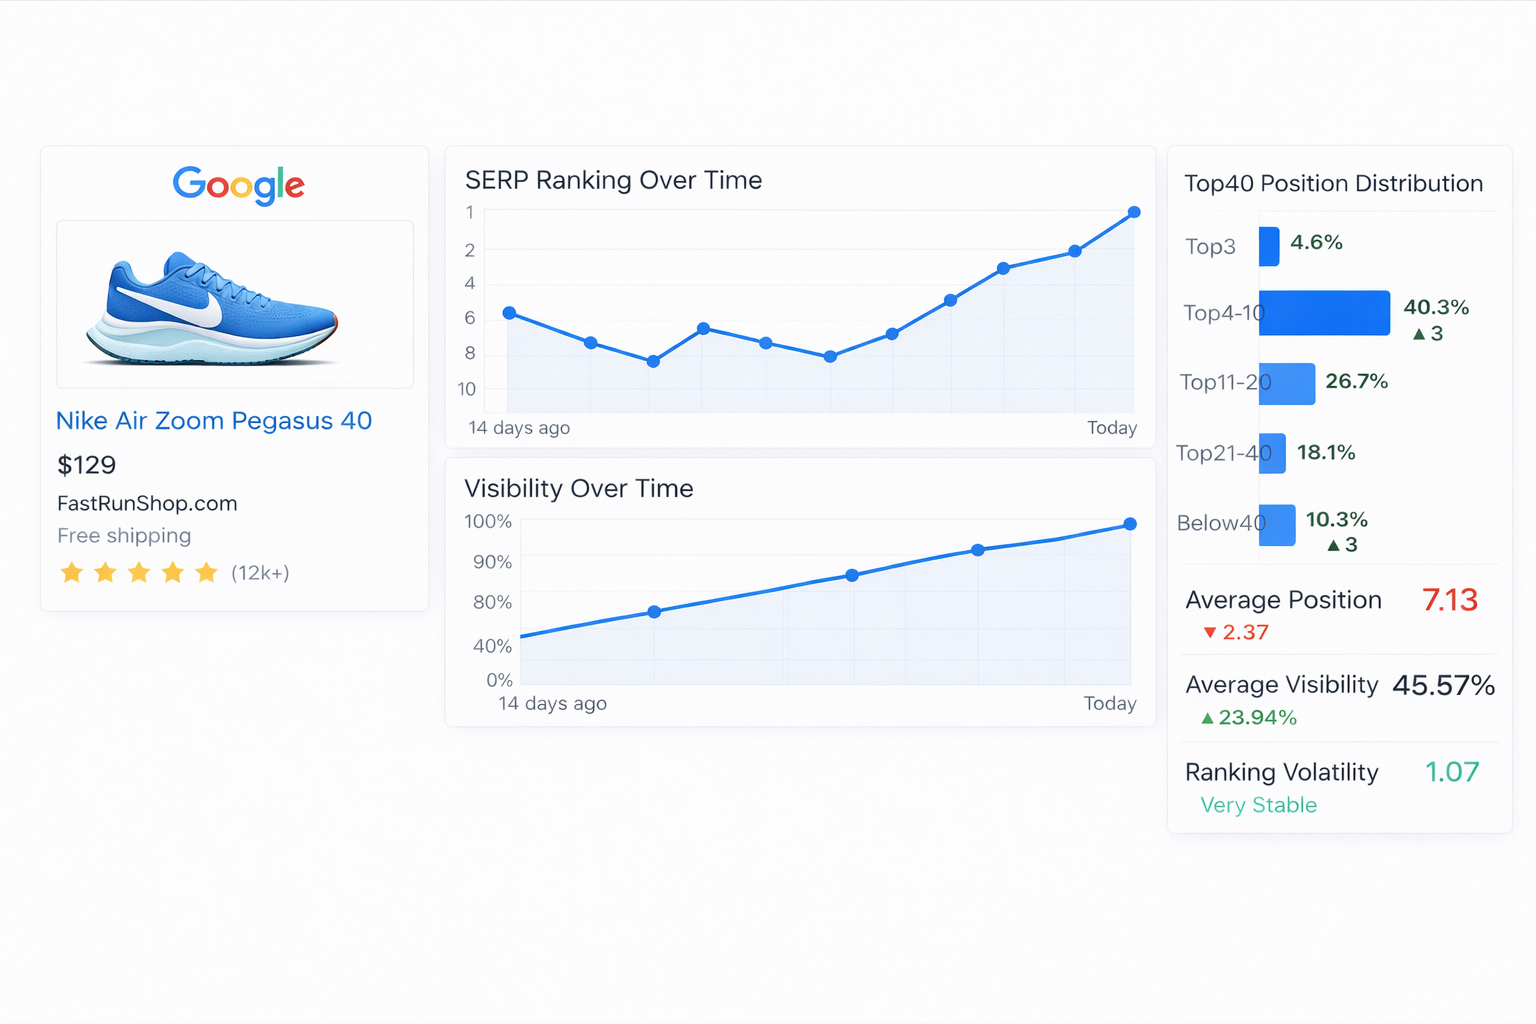Open the (12k+) reviews count
The image size is (1536, 1024).
260,573
